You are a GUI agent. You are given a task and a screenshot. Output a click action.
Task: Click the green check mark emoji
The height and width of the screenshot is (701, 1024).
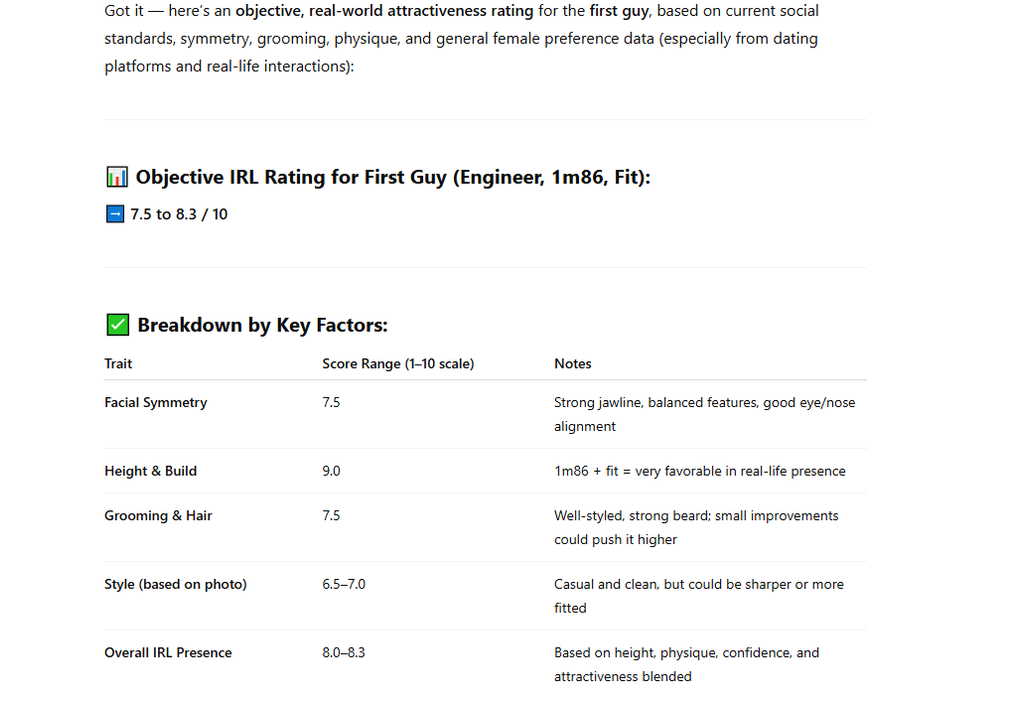click(x=118, y=325)
